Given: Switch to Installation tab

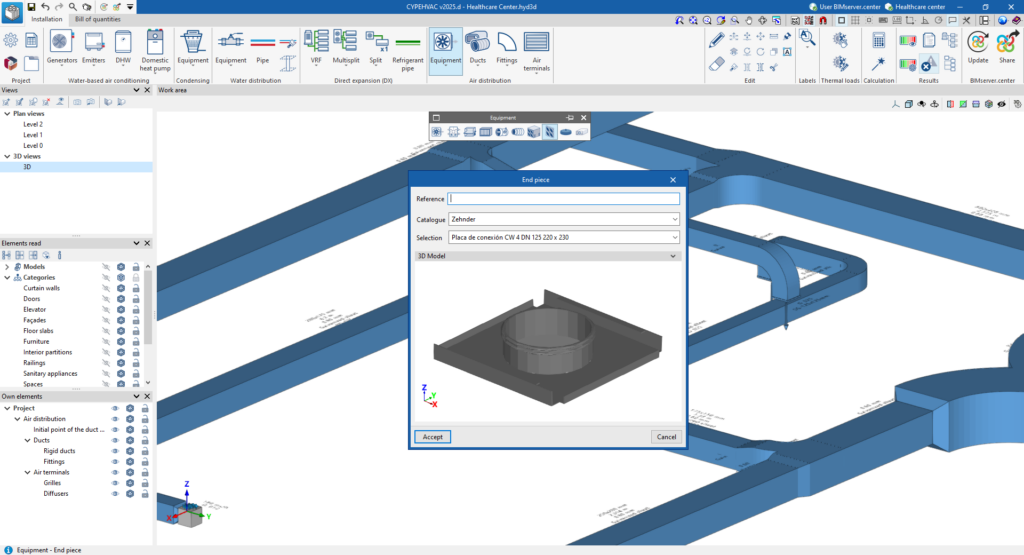Looking at the screenshot, I should click(47, 20).
